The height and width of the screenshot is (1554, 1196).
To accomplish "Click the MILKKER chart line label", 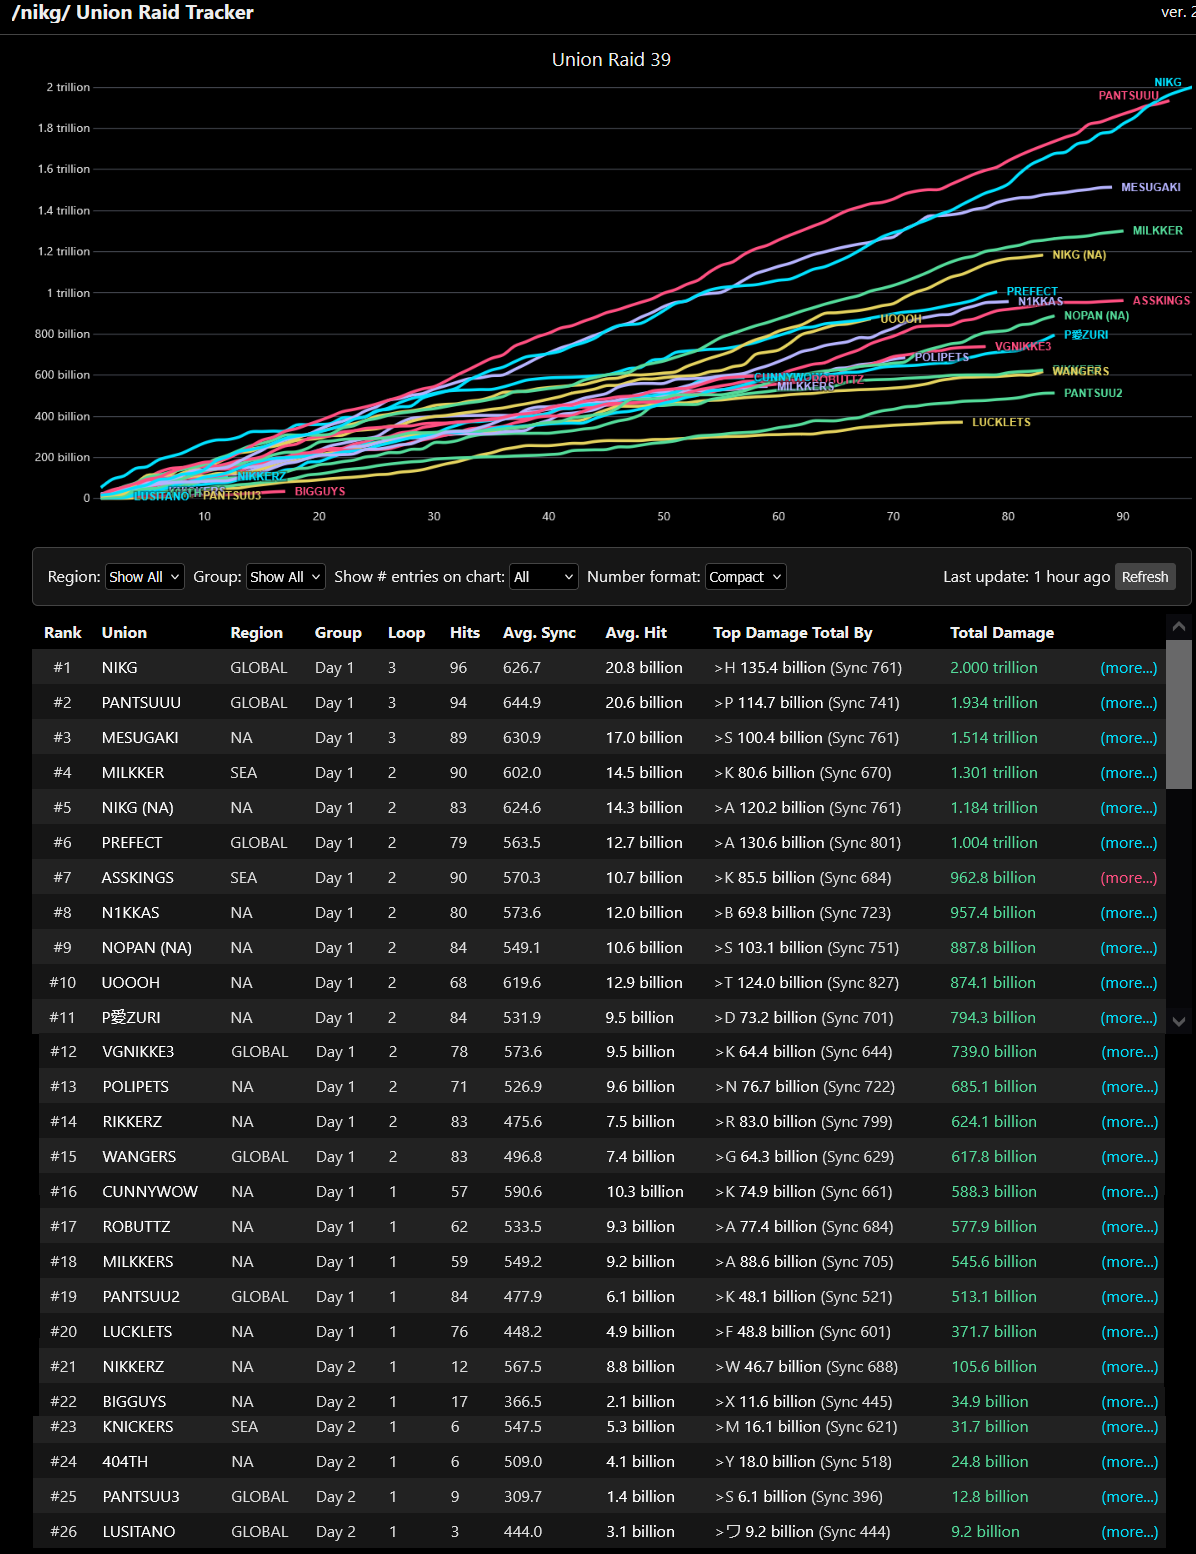I will click(1157, 231).
